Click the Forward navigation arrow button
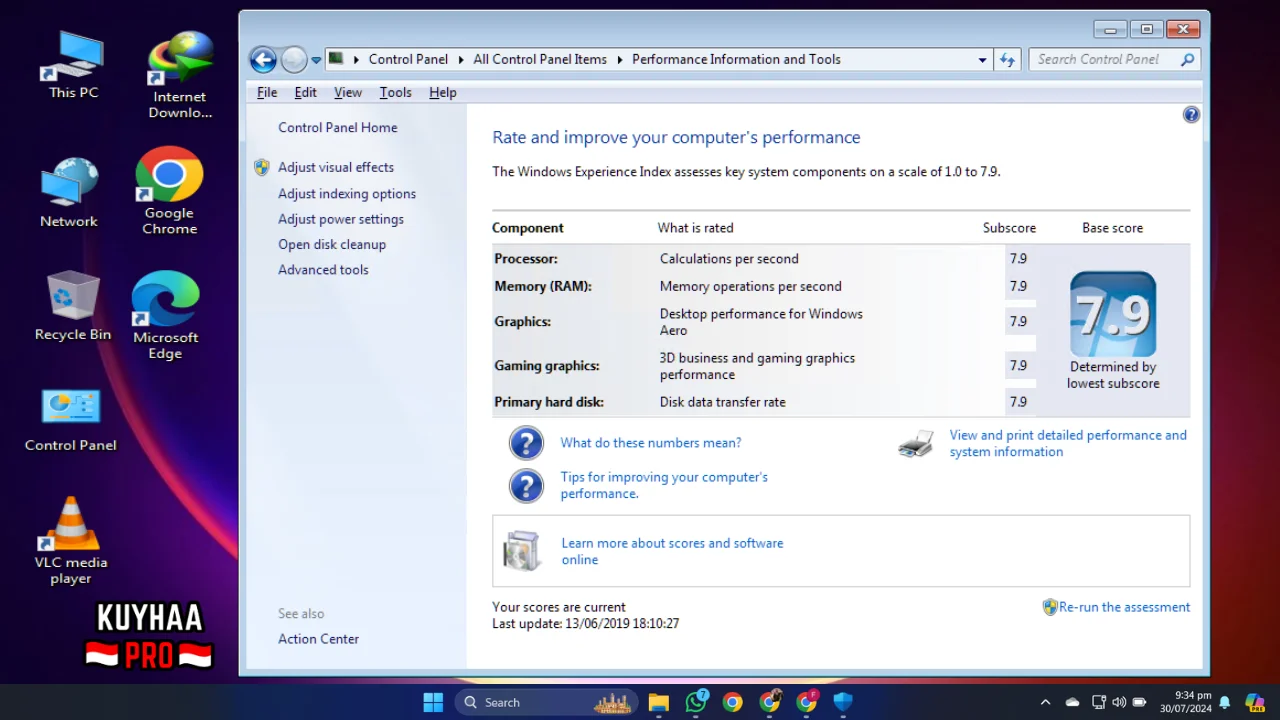The height and width of the screenshot is (720, 1280). pyautogui.click(x=294, y=60)
